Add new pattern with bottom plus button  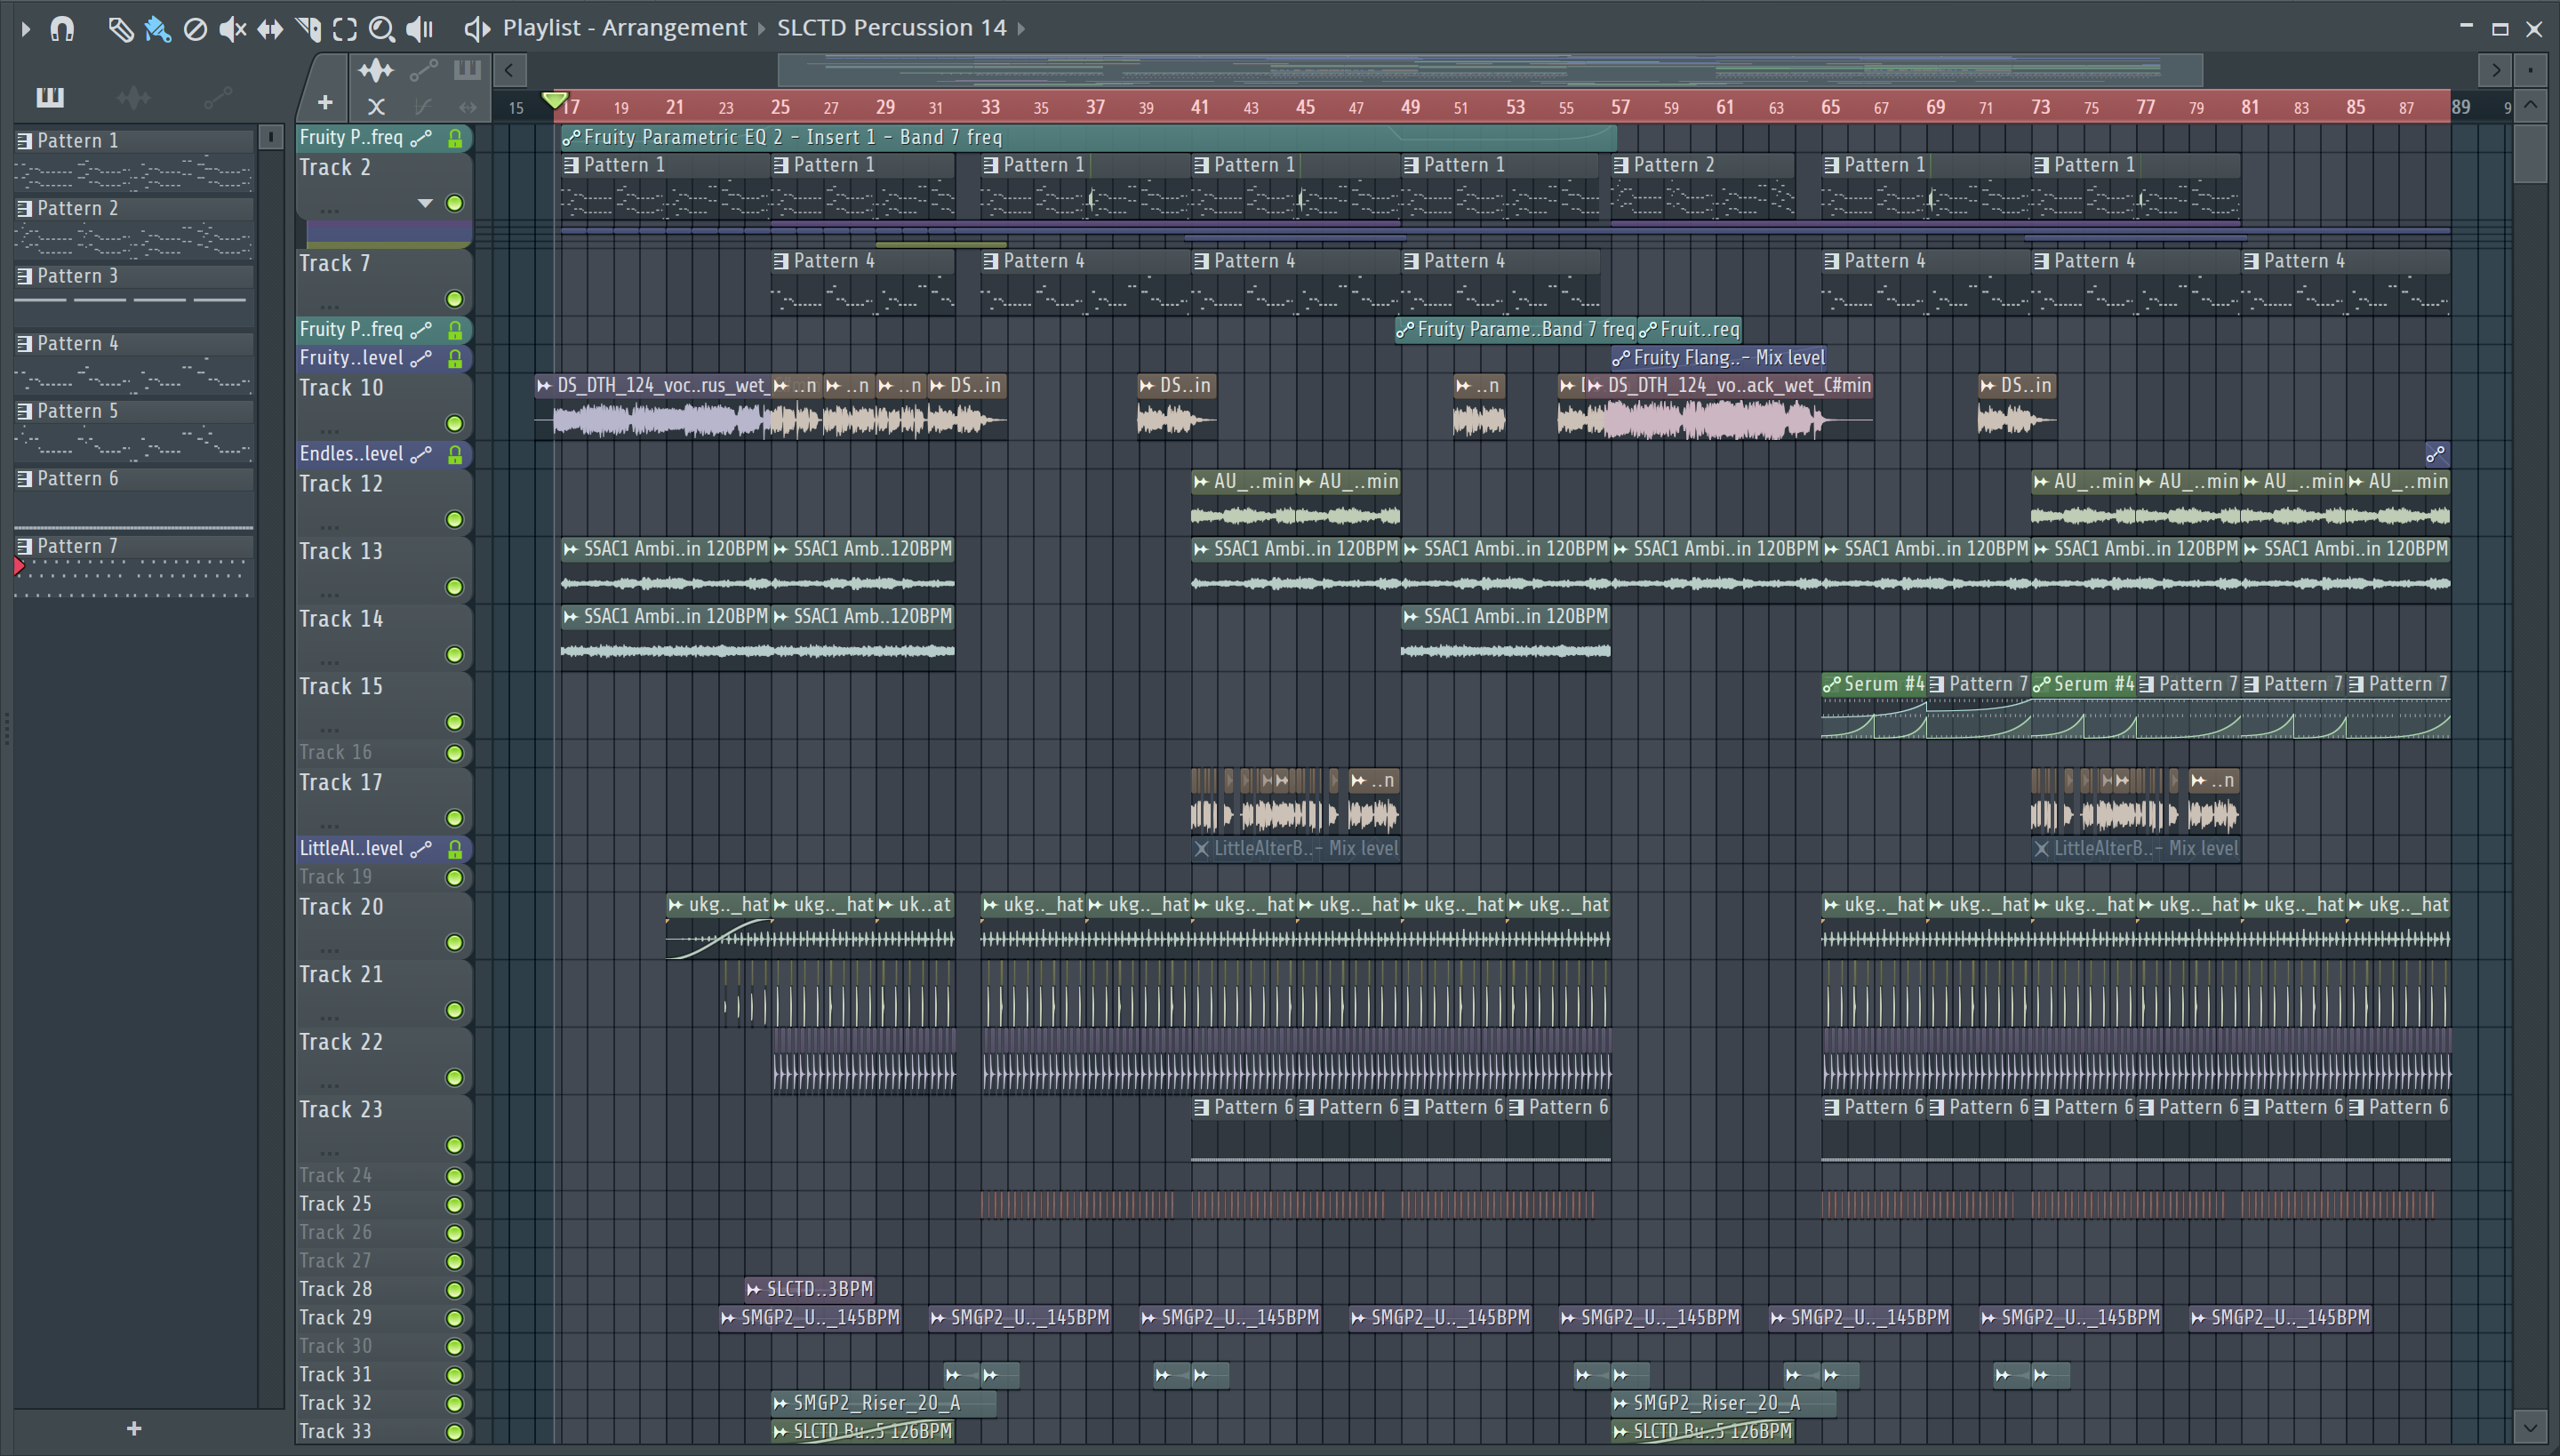(134, 1429)
